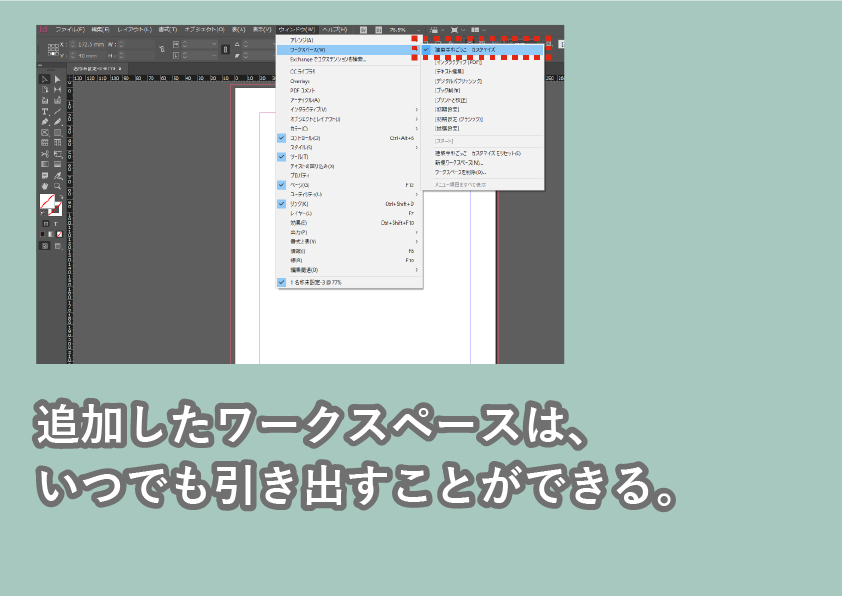Toggle the コントロール panel checkmark item
842x596 pixels.
[x=347, y=138]
